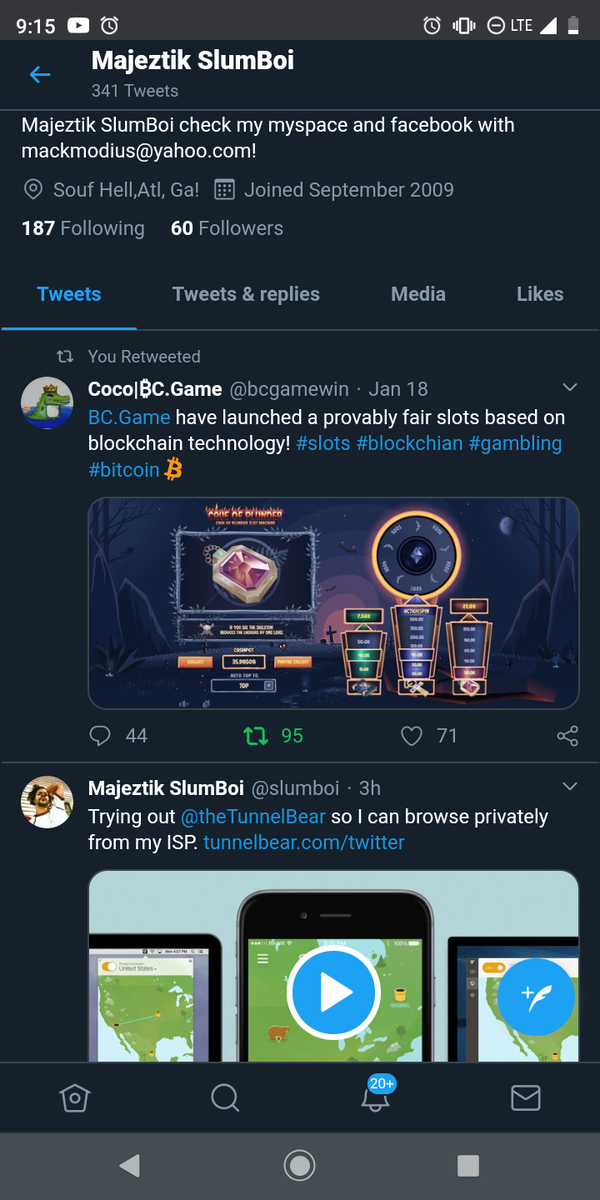
Task: Open the Messages envelope icon
Action: 525,1097
